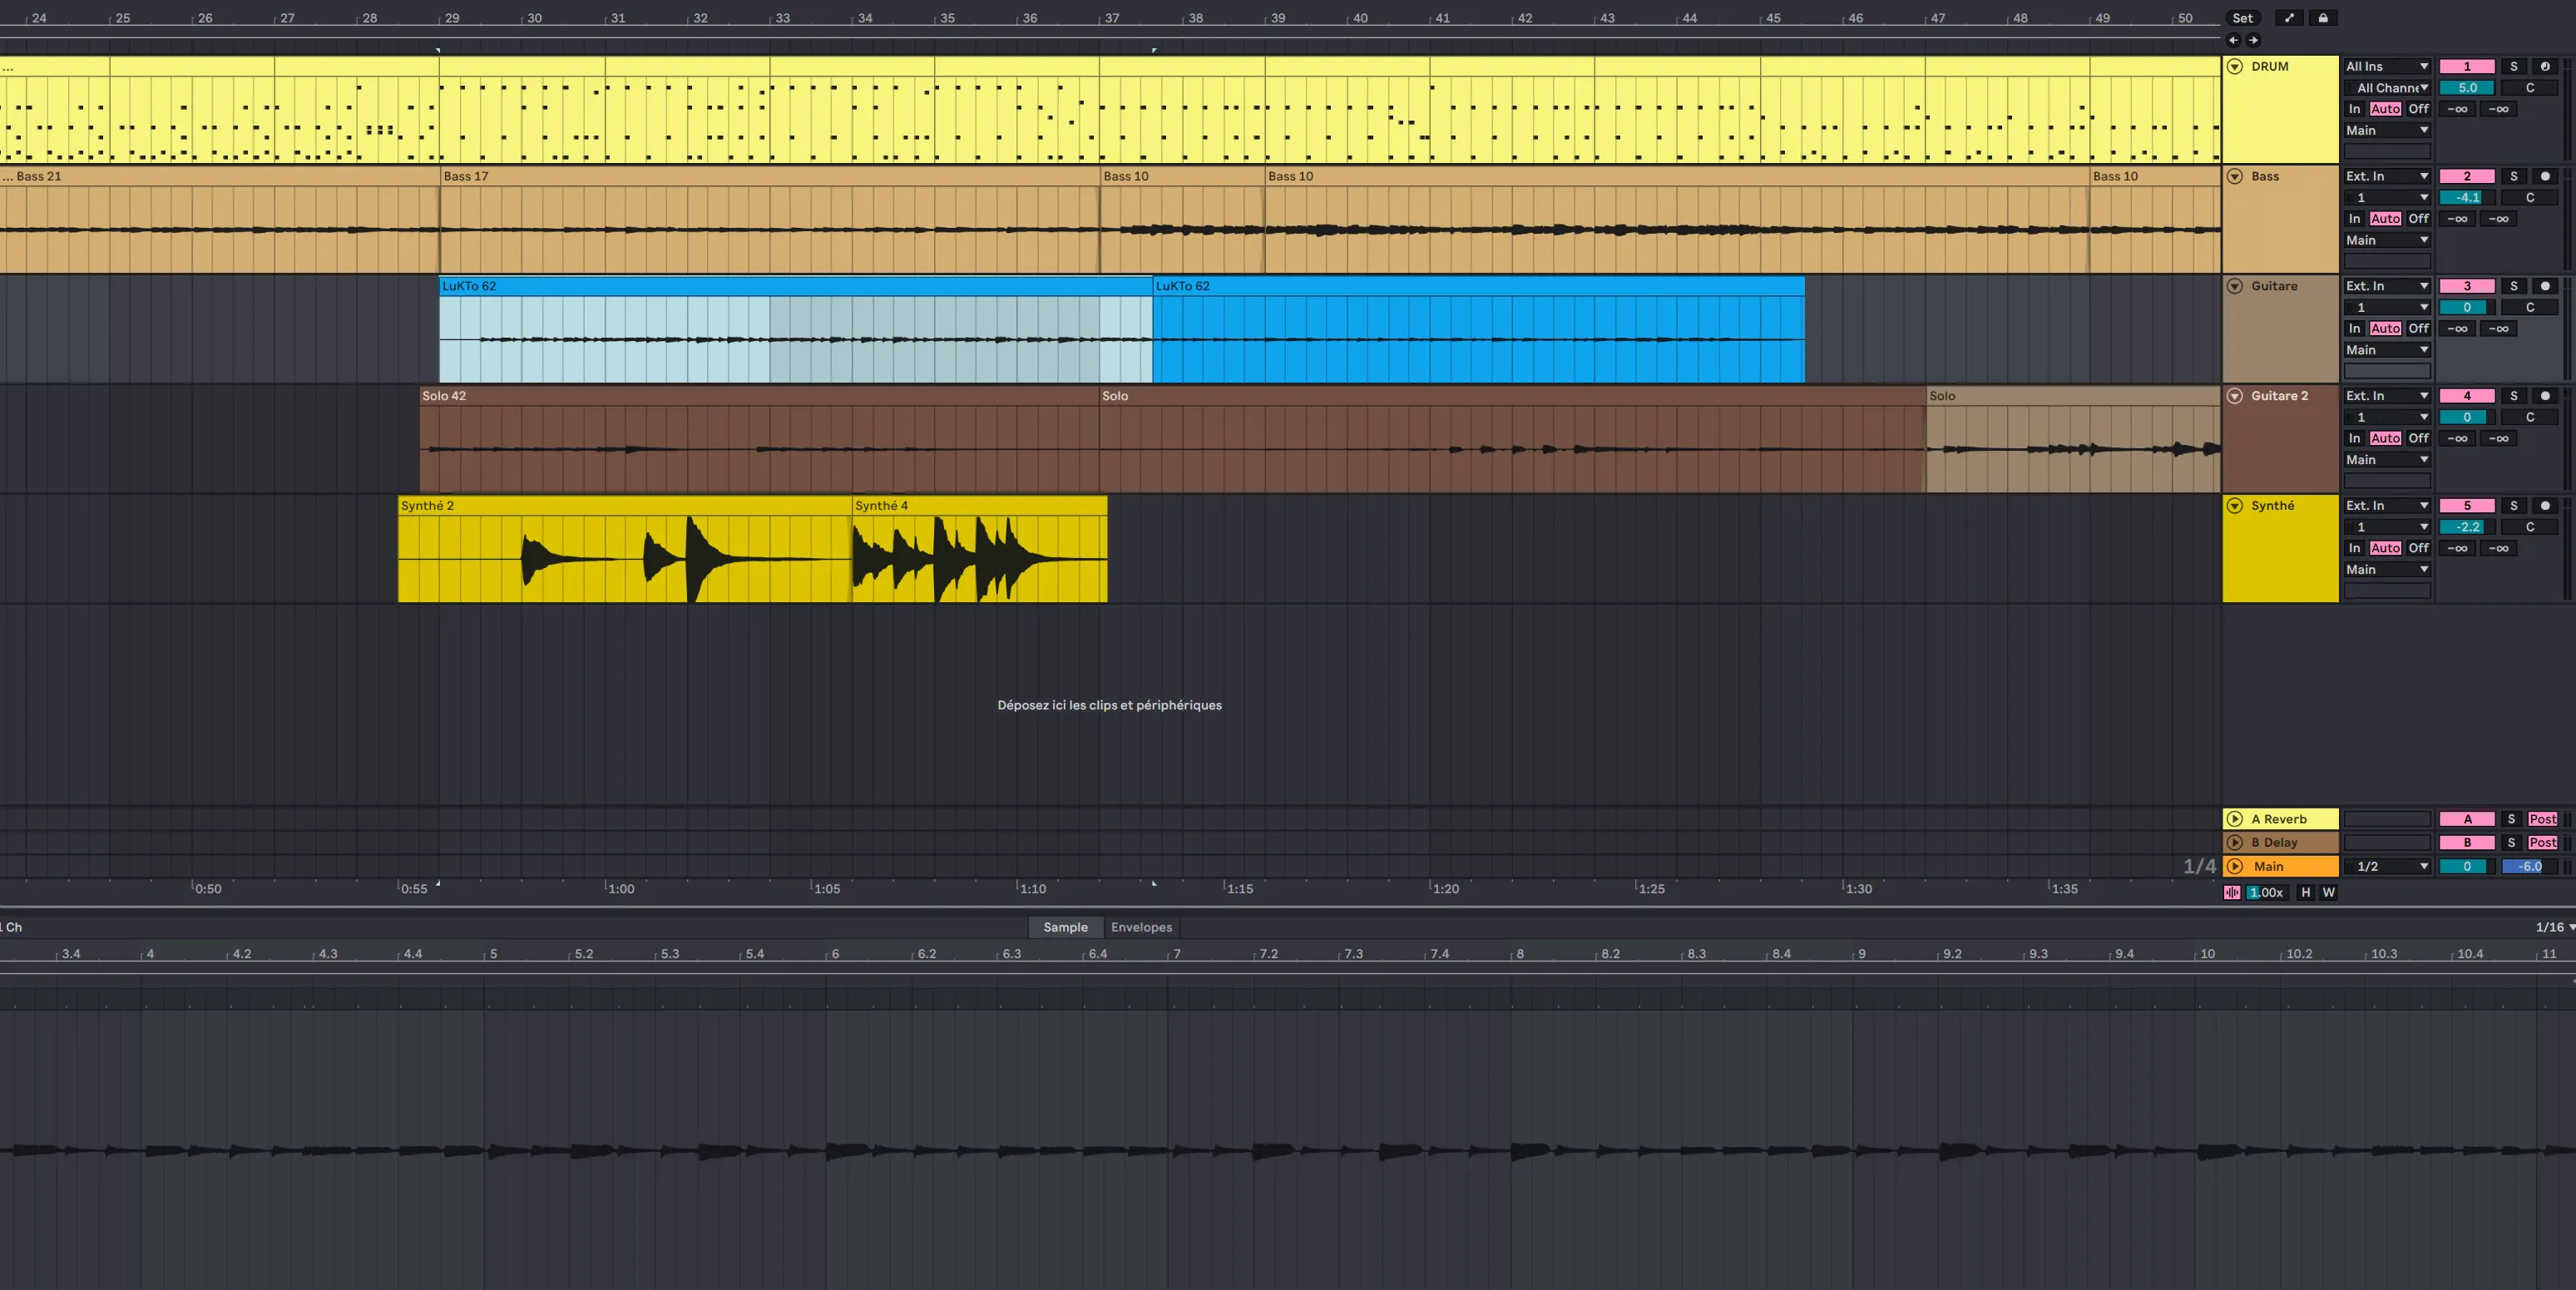
Task: Arm the Guitare 2 track for recording
Action: coord(2545,396)
